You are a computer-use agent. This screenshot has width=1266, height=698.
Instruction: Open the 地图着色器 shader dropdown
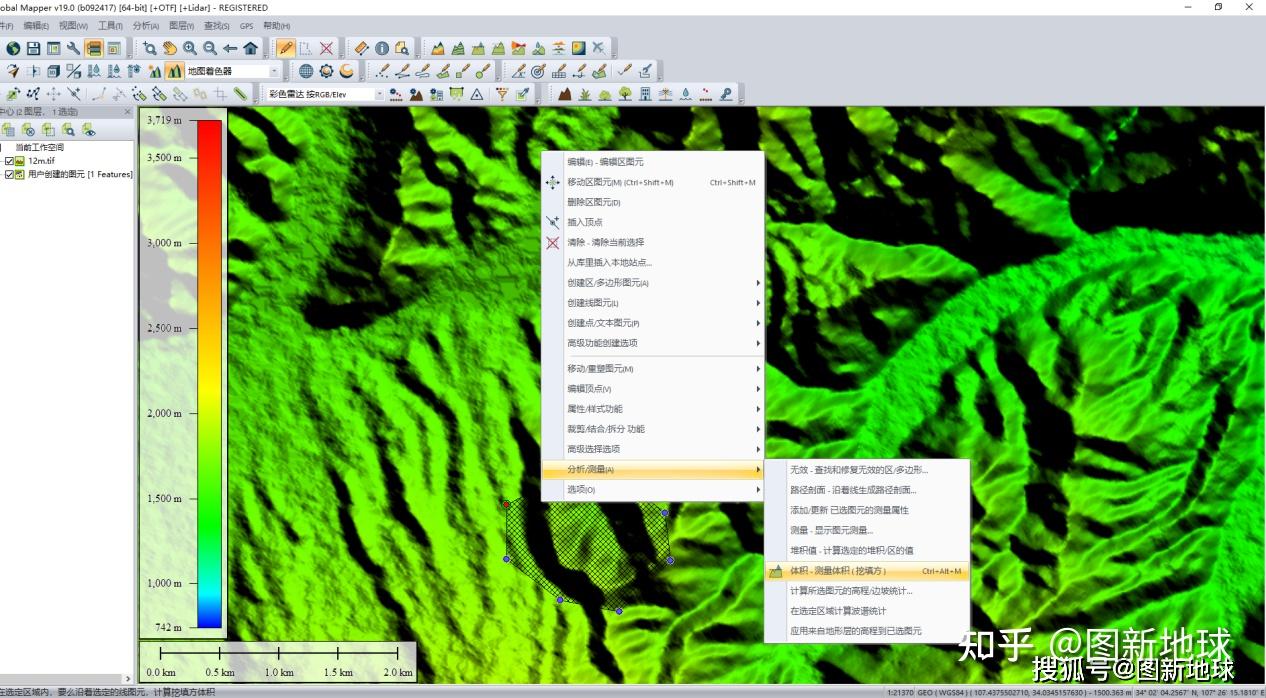pyautogui.click(x=274, y=71)
